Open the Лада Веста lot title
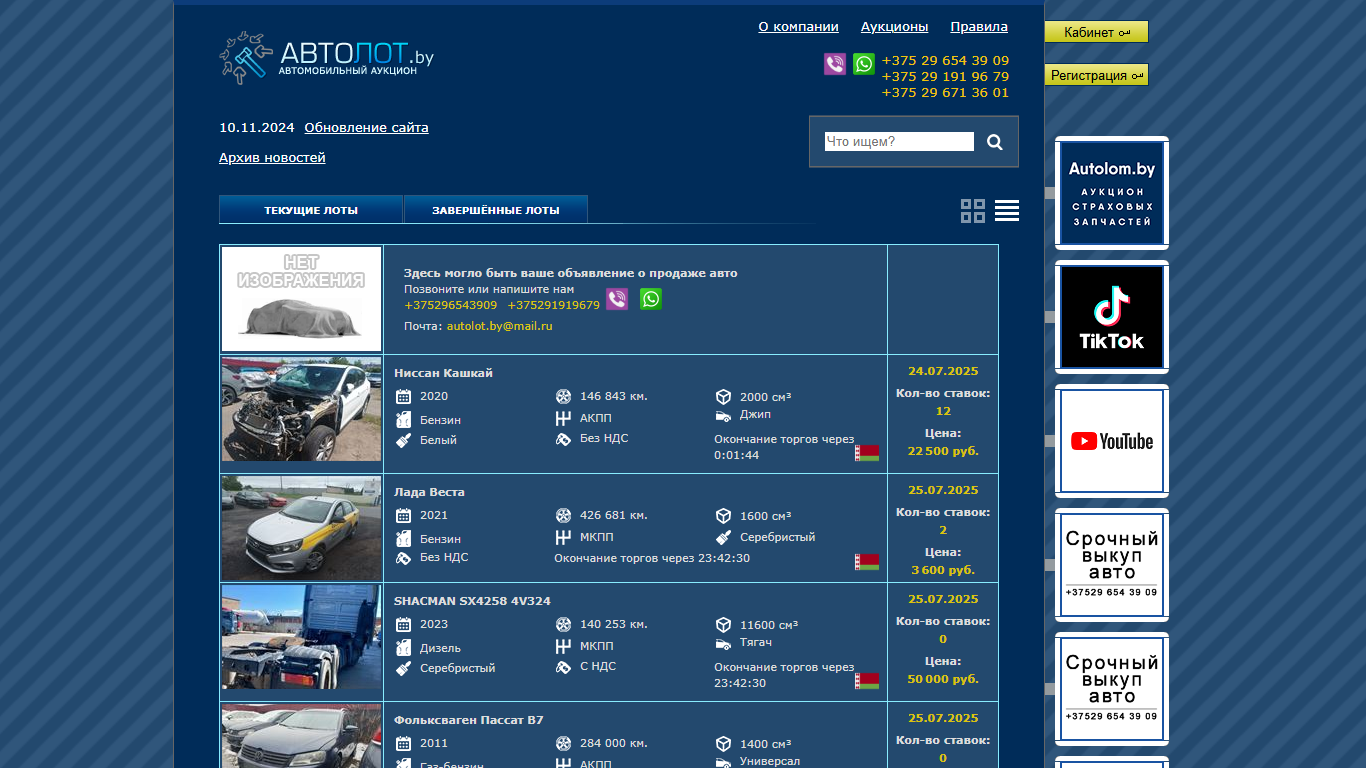The image size is (1366, 768). 429,492
